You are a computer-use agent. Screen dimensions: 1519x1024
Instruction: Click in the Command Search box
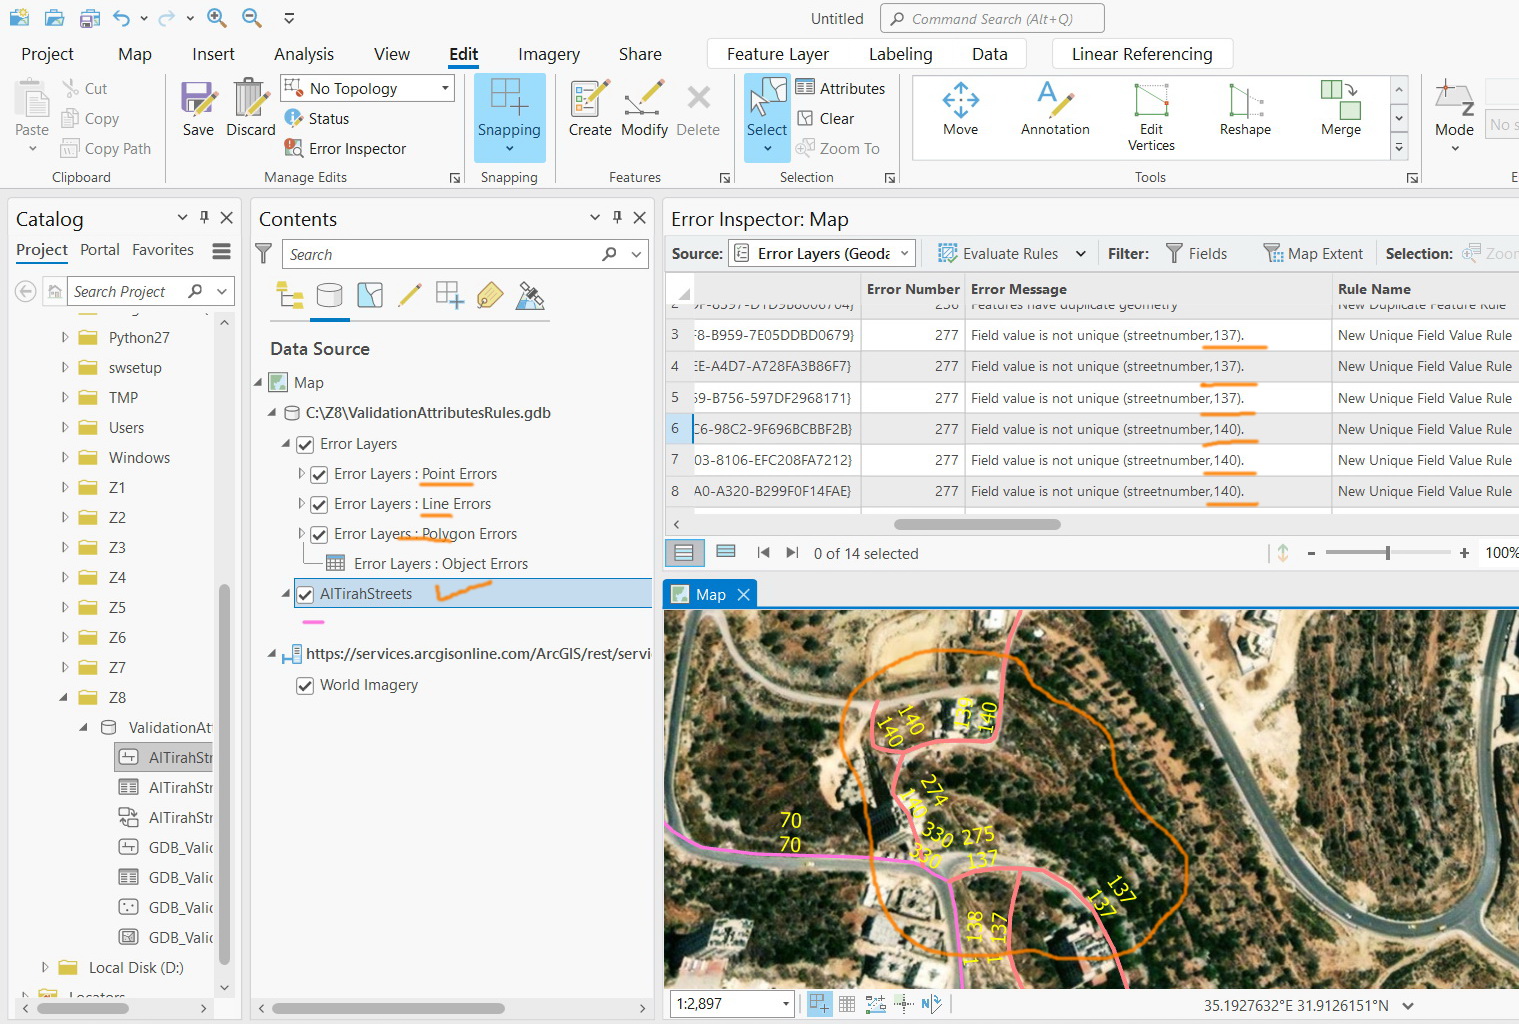pyautogui.click(x=991, y=18)
